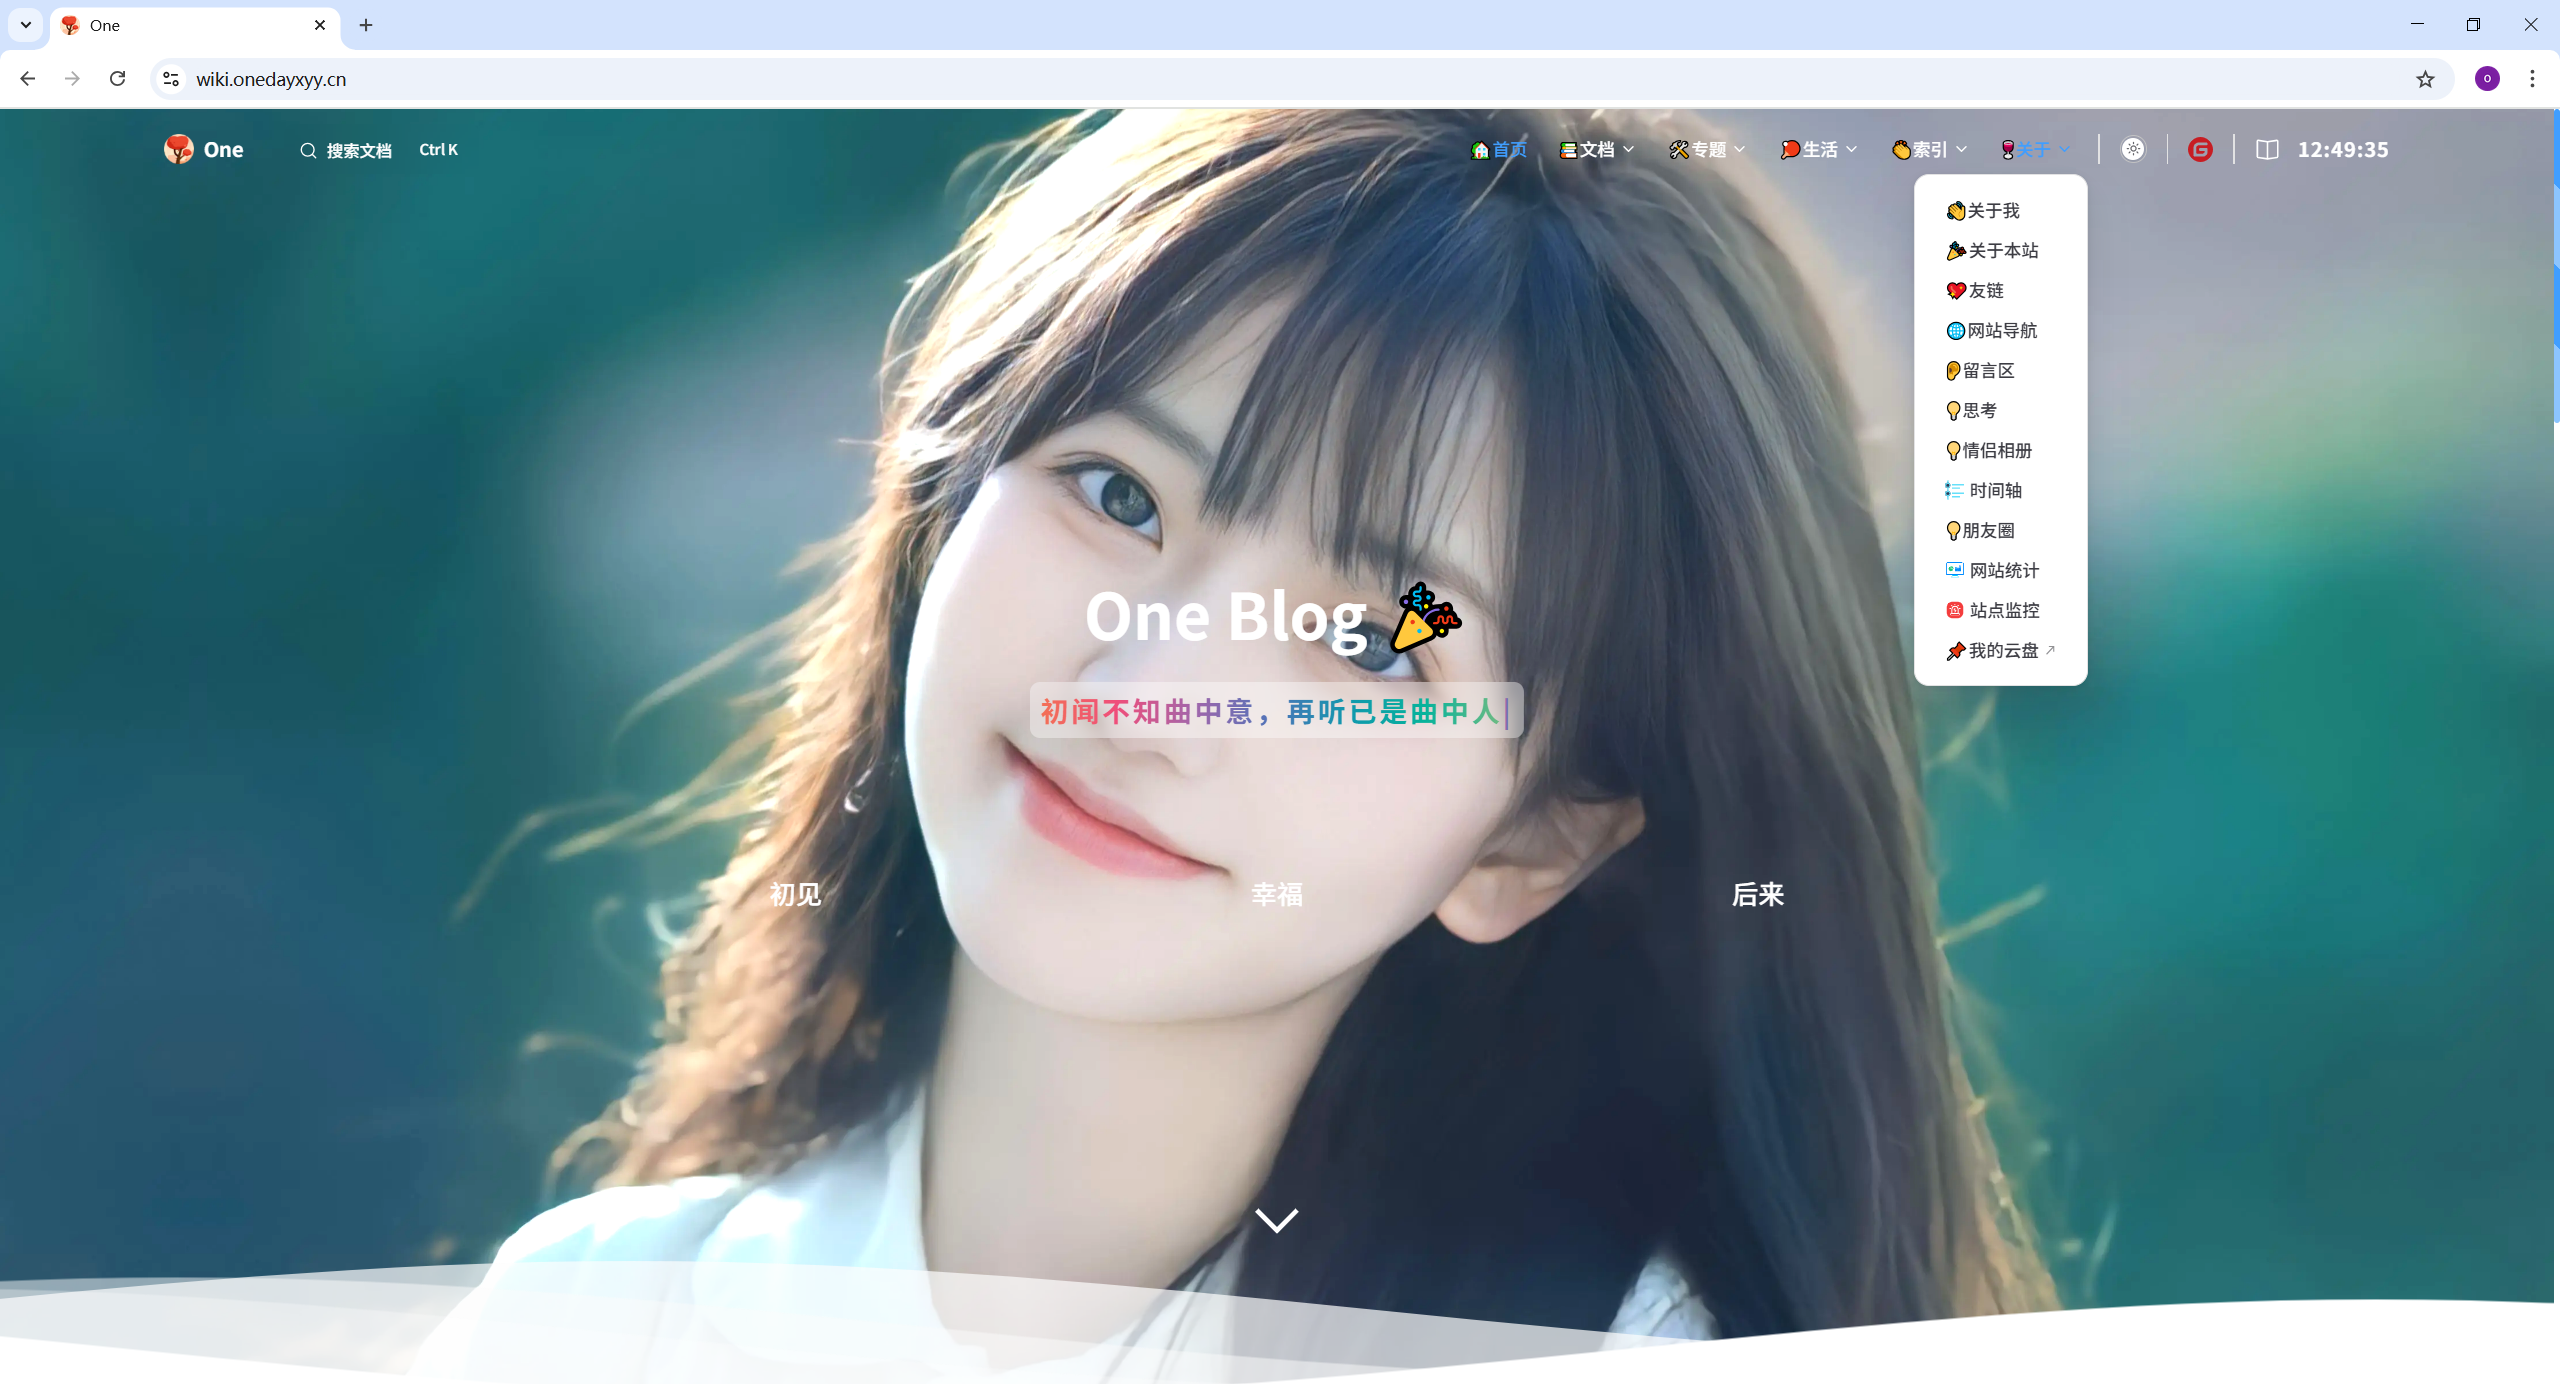Screen dimensions: 2560x1384
Task: Click the search magnifier icon
Action: pyautogui.click(x=308, y=150)
